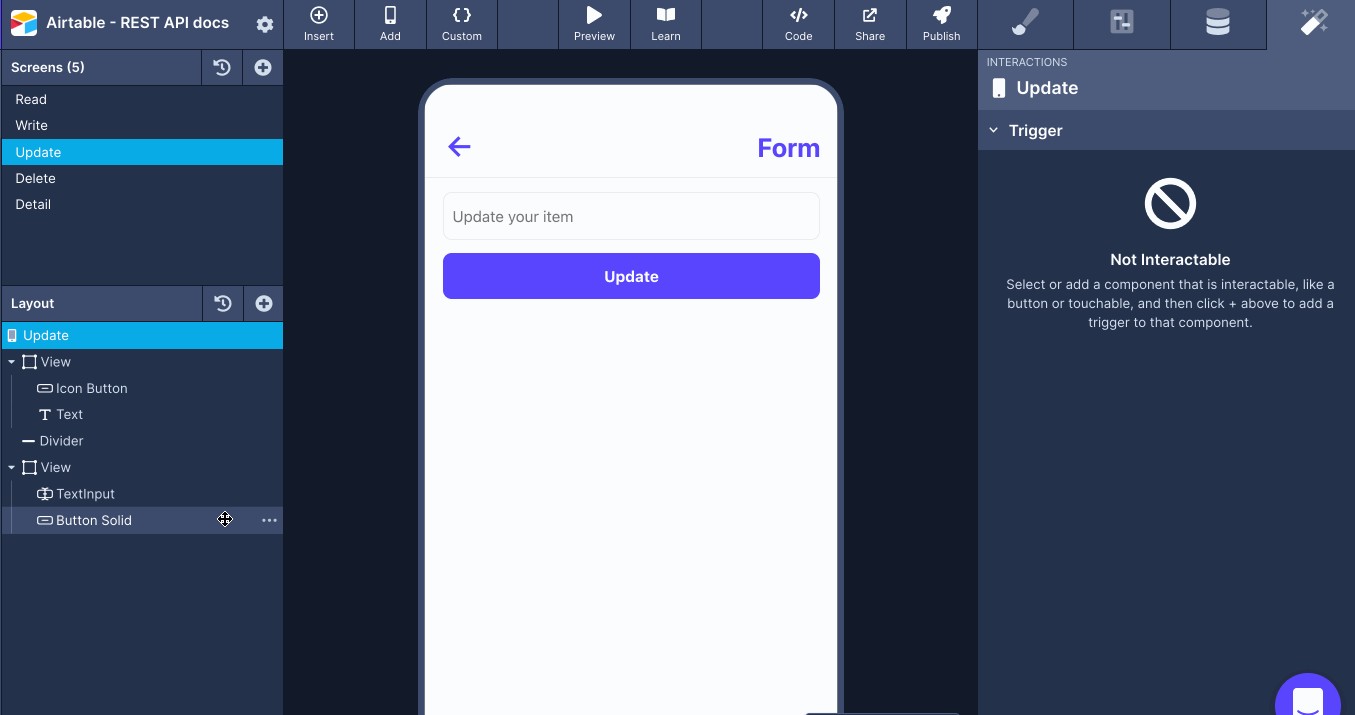The width and height of the screenshot is (1355, 715).
Task: Select the TextInput layer
Action: point(142,494)
